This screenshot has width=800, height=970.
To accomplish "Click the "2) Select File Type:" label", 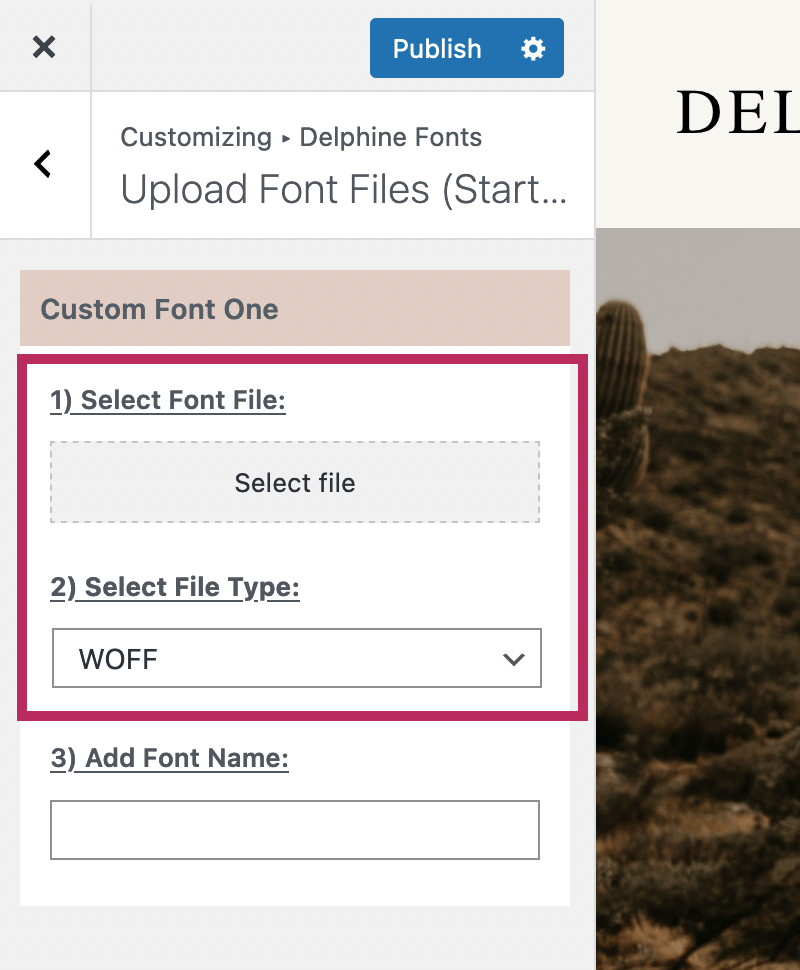I will (175, 587).
